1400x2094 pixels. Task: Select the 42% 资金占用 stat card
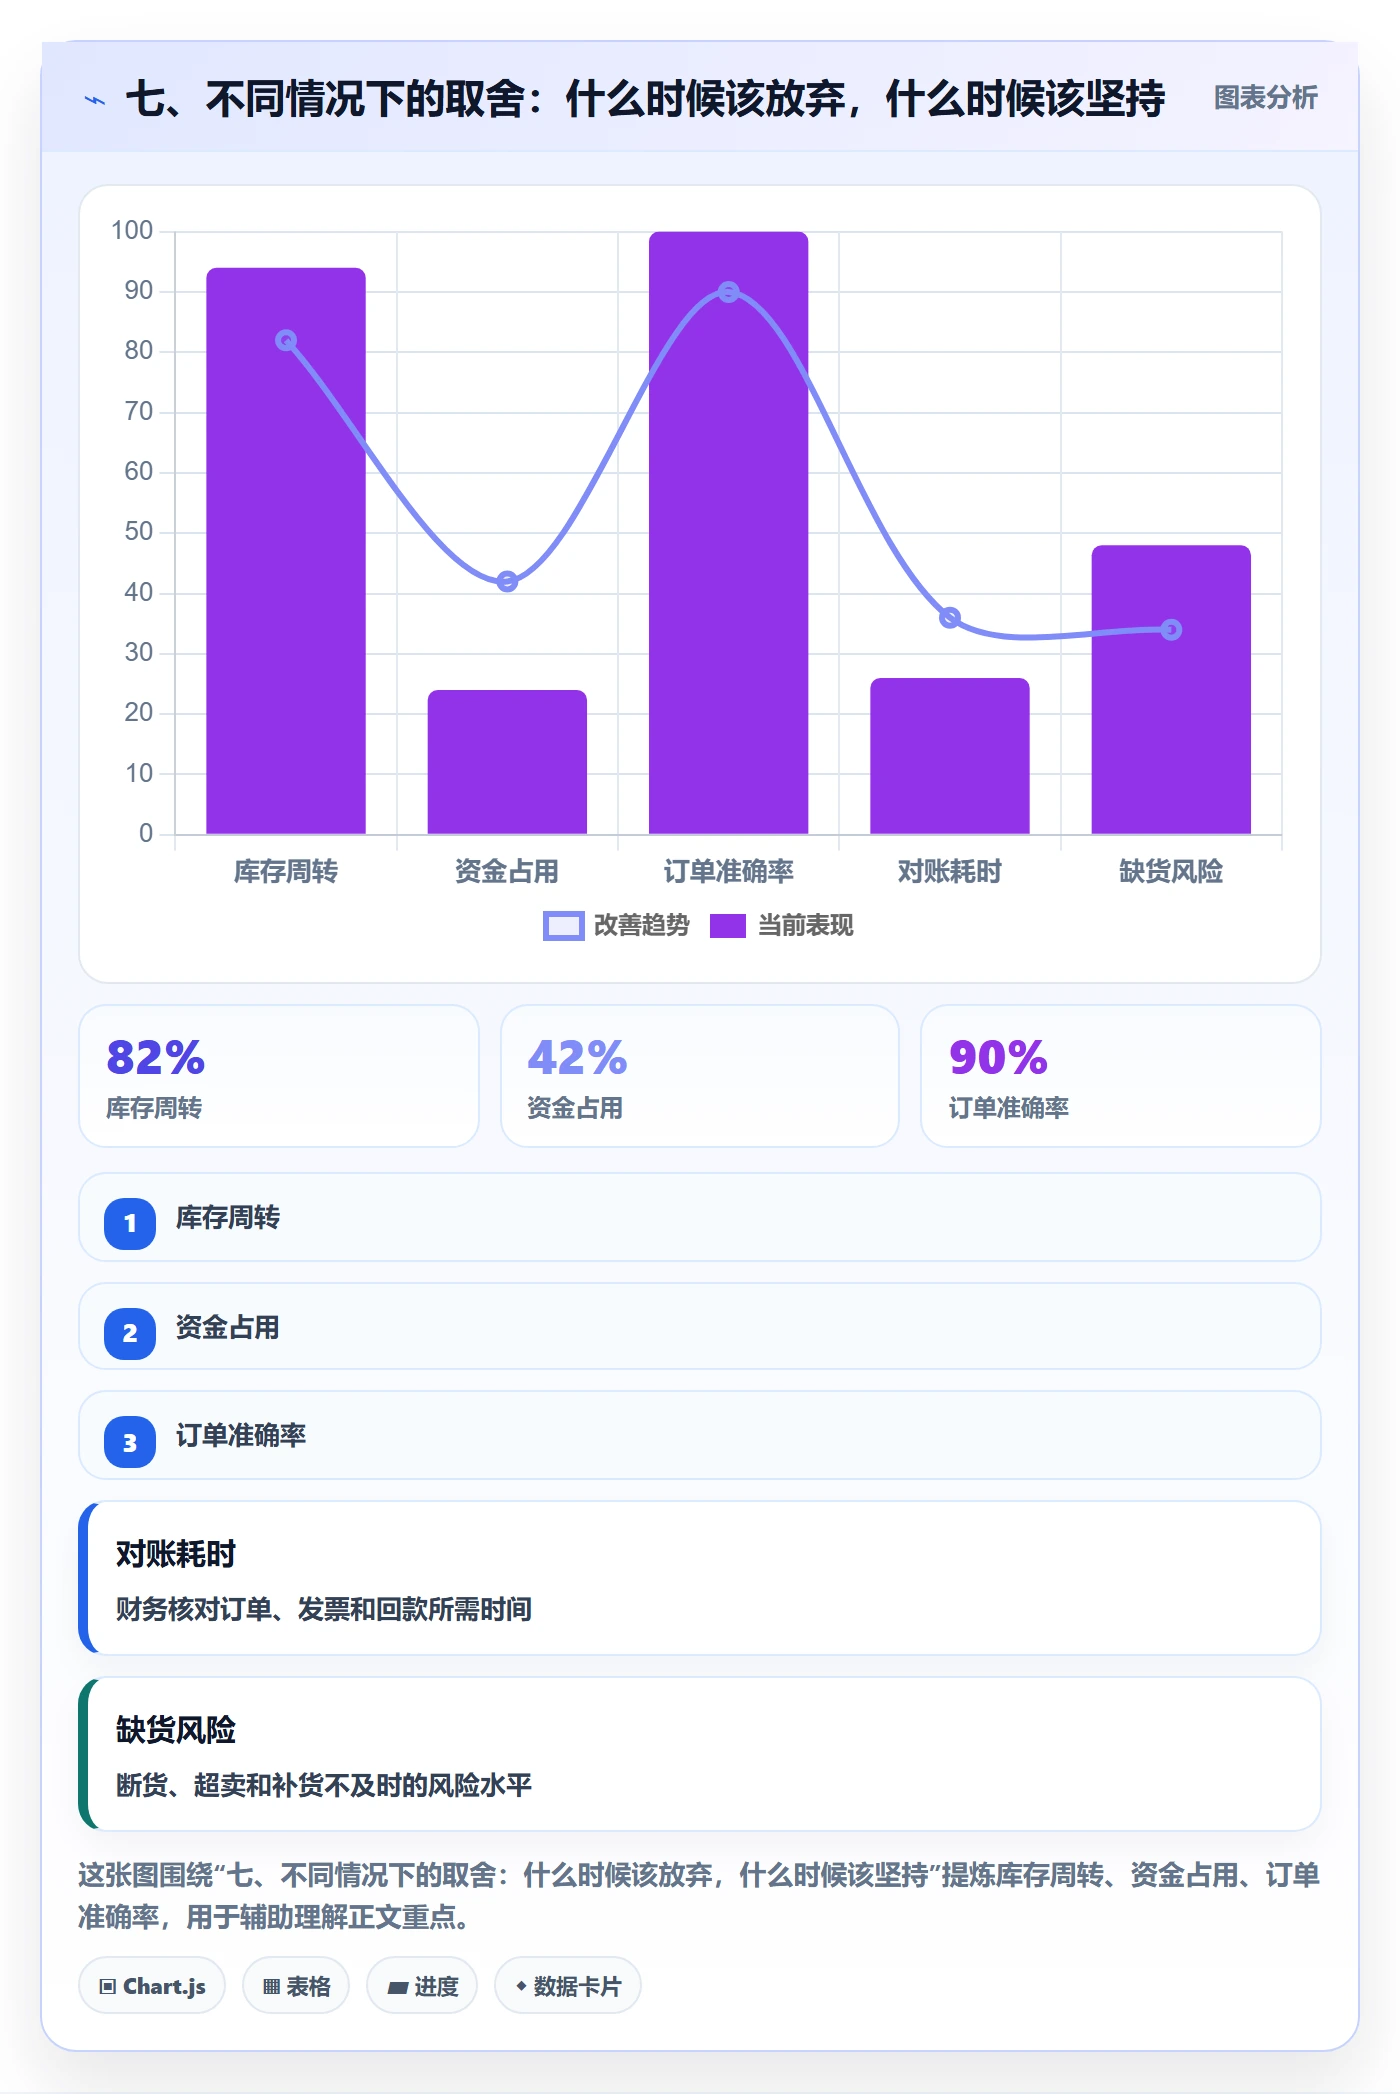click(x=700, y=1076)
